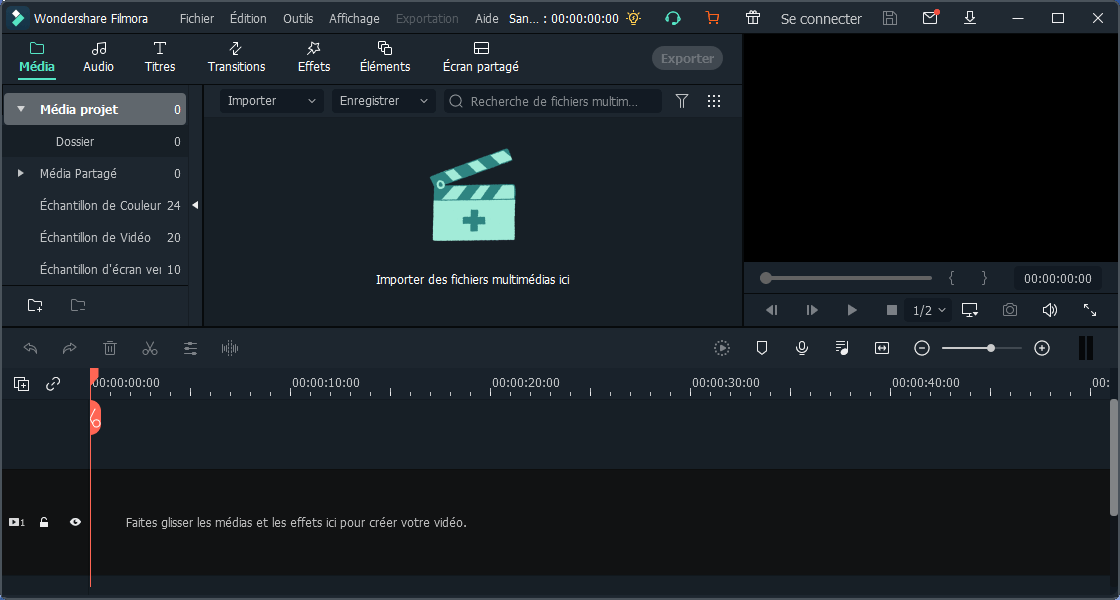The width and height of the screenshot is (1120, 600).
Task: Open the Enregistrer dropdown
Action: tap(384, 101)
